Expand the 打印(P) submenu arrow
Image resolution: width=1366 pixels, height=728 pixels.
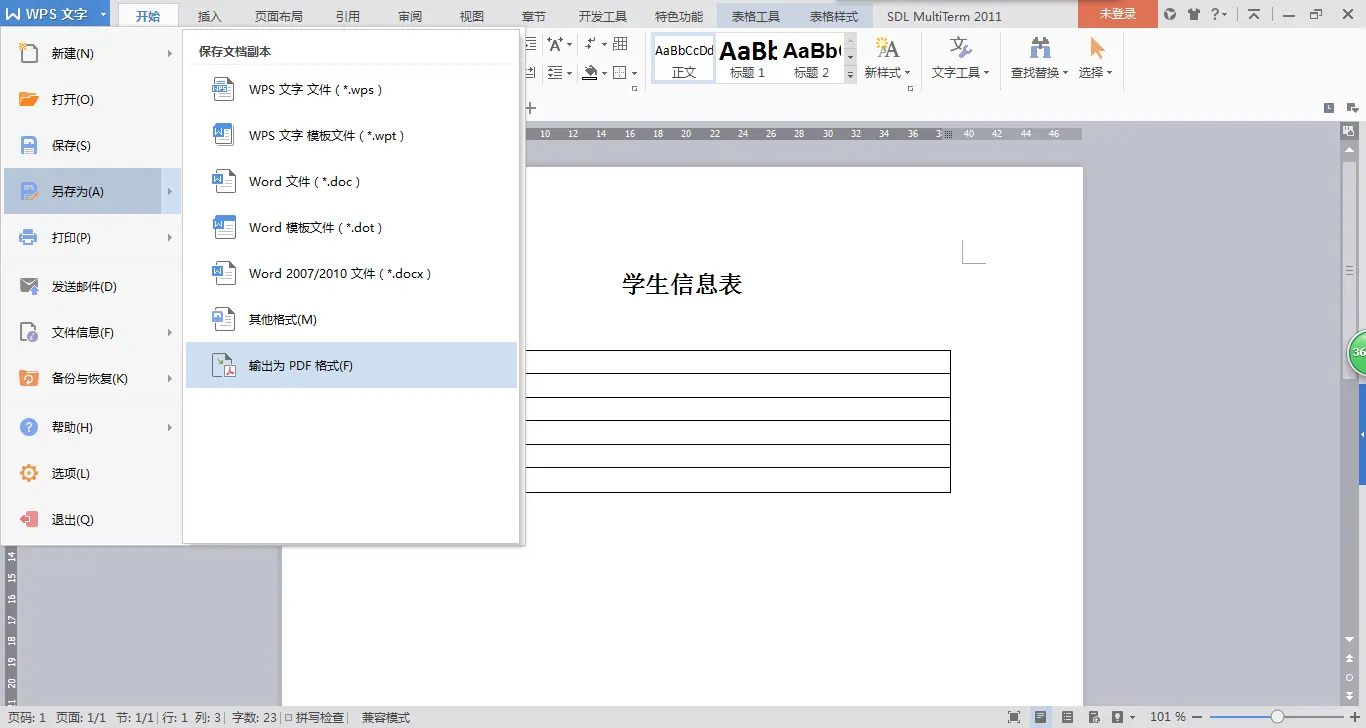pyautogui.click(x=170, y=238)
